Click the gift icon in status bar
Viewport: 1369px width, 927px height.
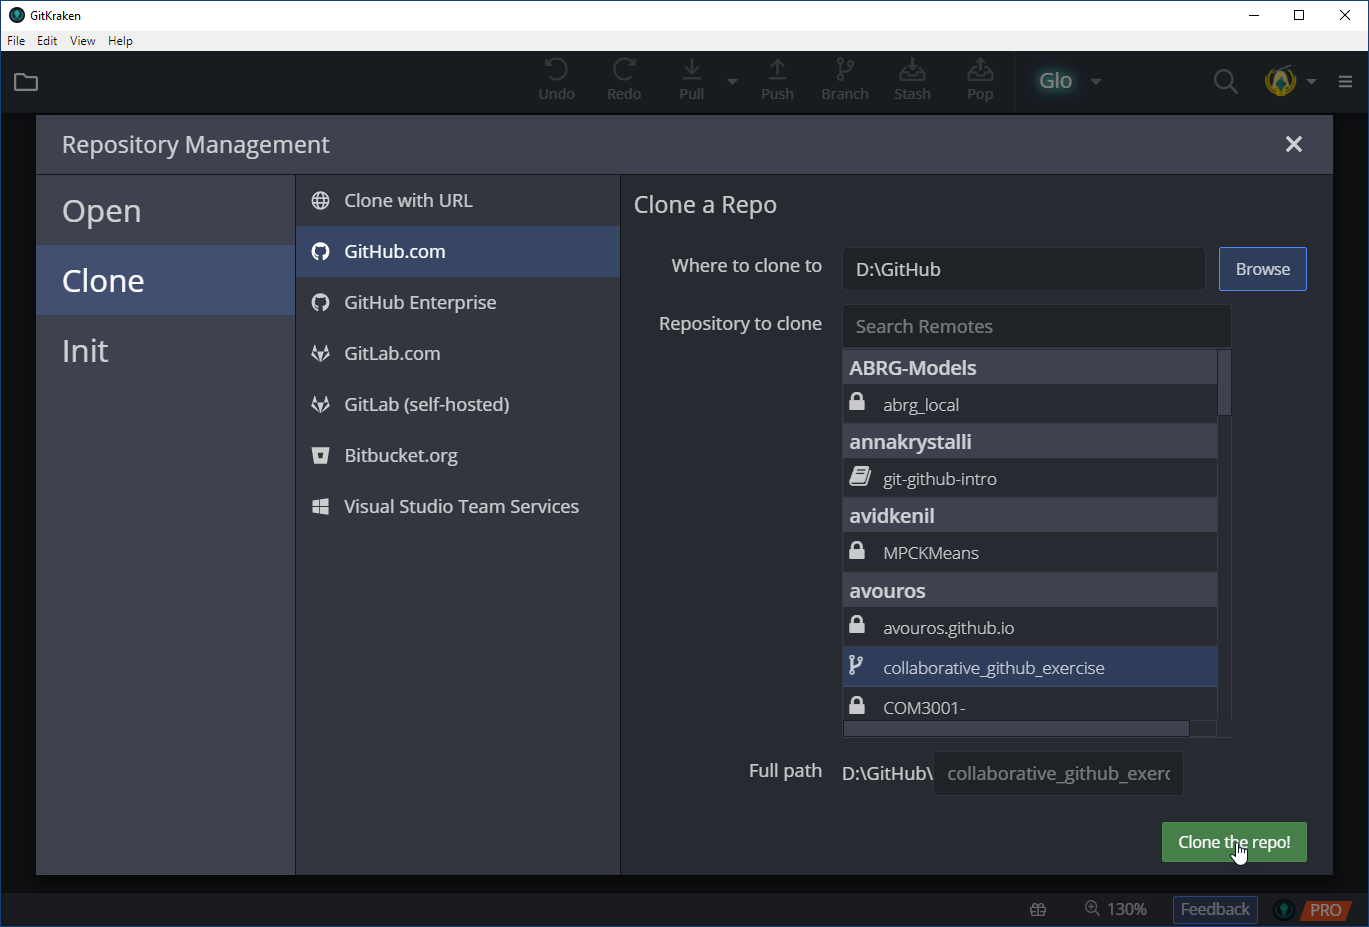(x=1038, y=909)
